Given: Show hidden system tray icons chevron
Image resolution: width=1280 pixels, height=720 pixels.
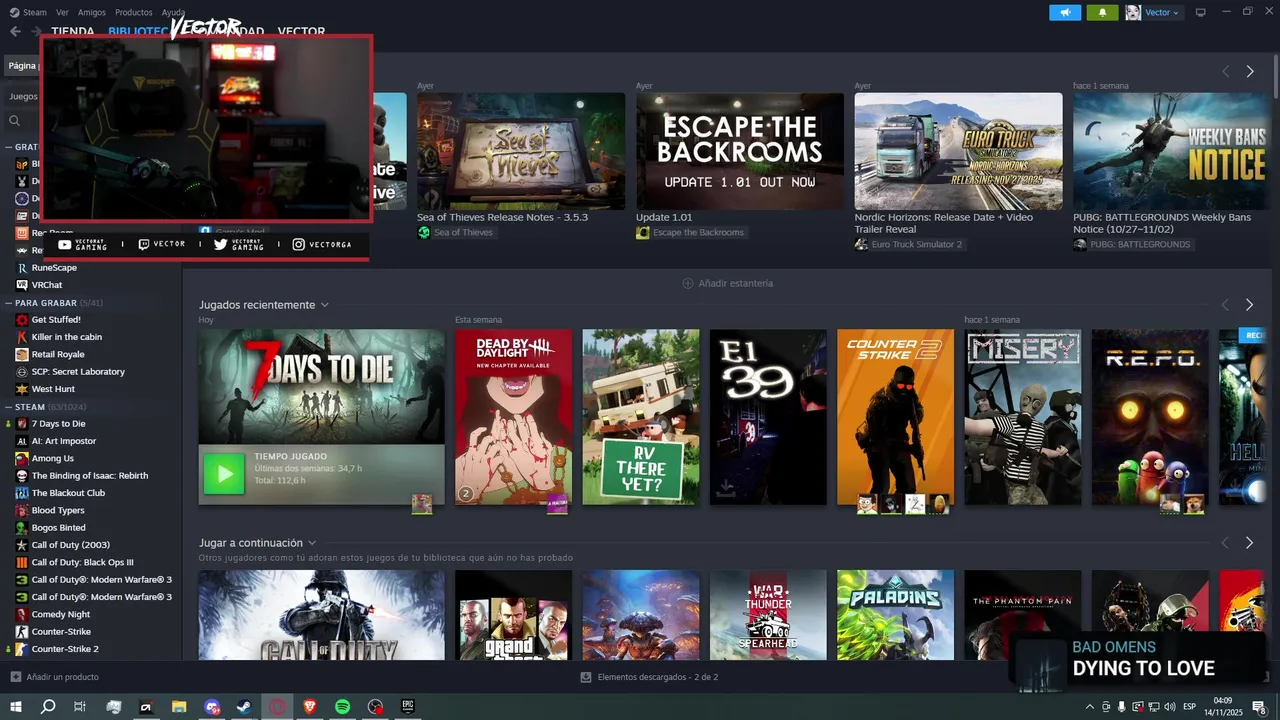Looking at the screenshot, I should point(1090,707).
